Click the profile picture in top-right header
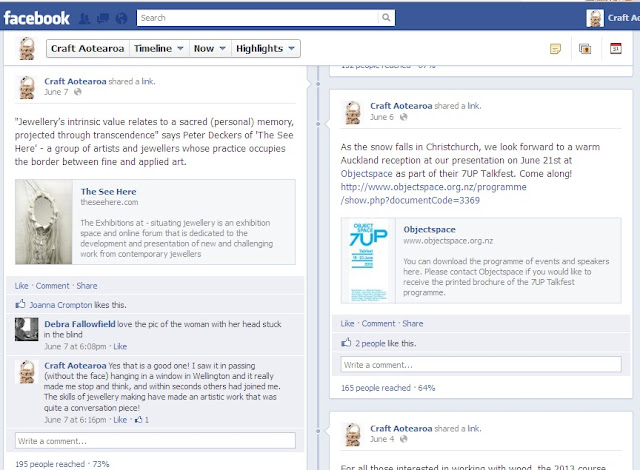Viewport: 640px width, 470px height. pyautogui.click(x=595, y=18)
